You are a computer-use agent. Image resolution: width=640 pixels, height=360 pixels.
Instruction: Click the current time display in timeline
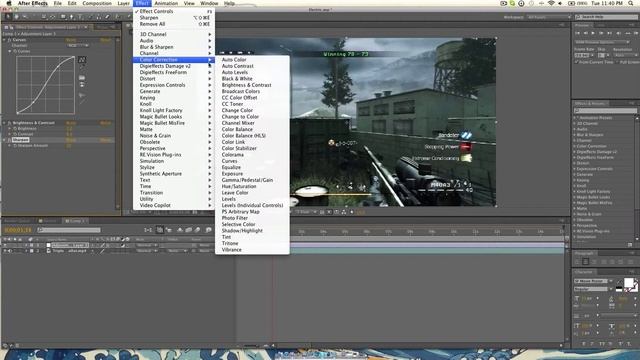18,230
